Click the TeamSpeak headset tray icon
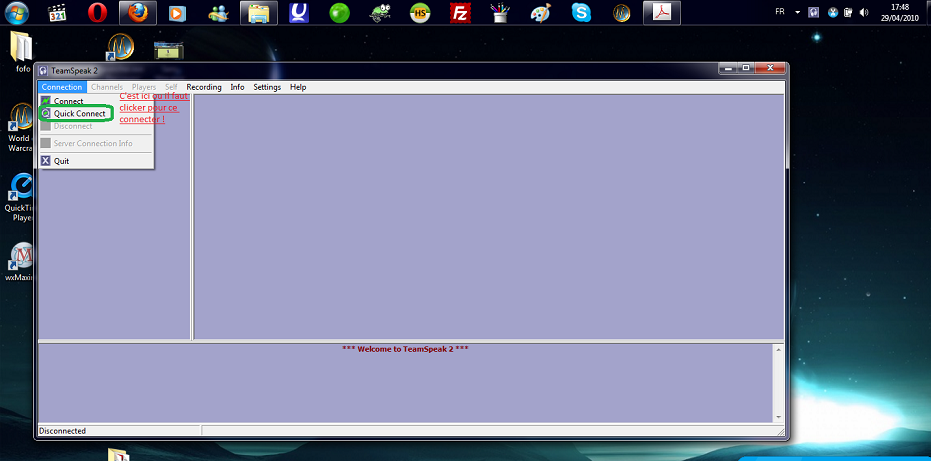Screen dimensions: 931x461 click(813, 12)
